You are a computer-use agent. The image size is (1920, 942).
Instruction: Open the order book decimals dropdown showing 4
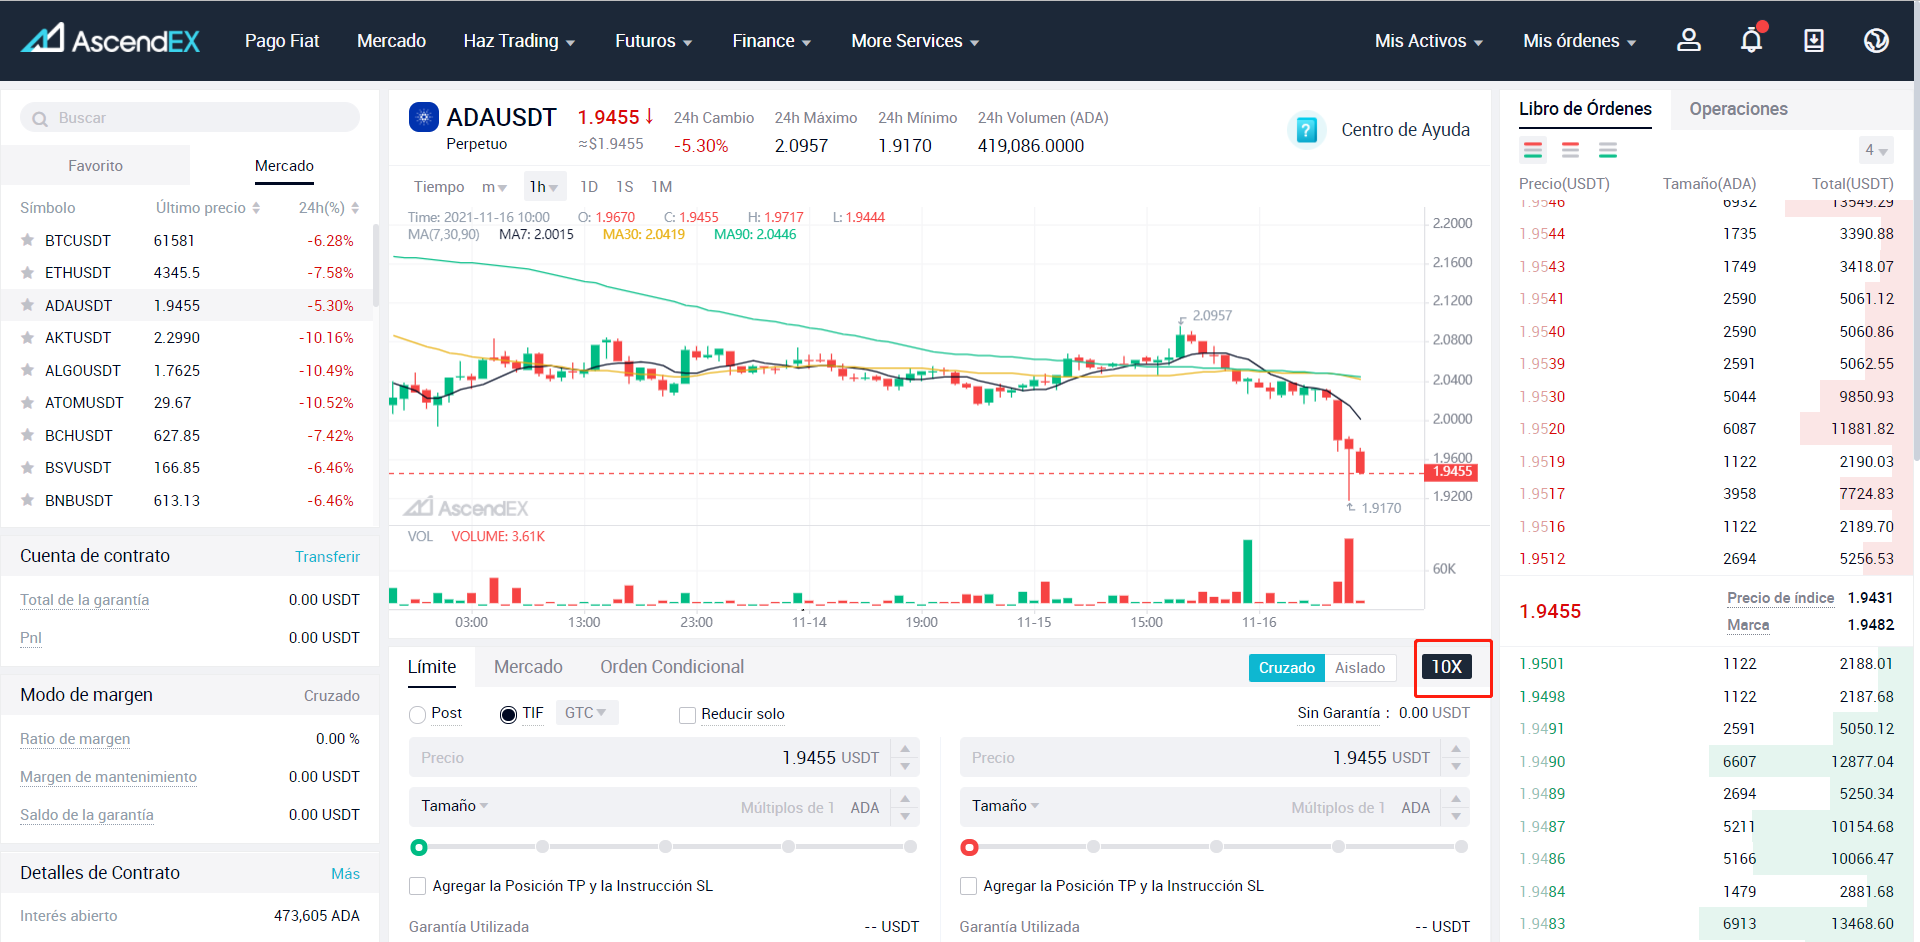point(1876,150)
